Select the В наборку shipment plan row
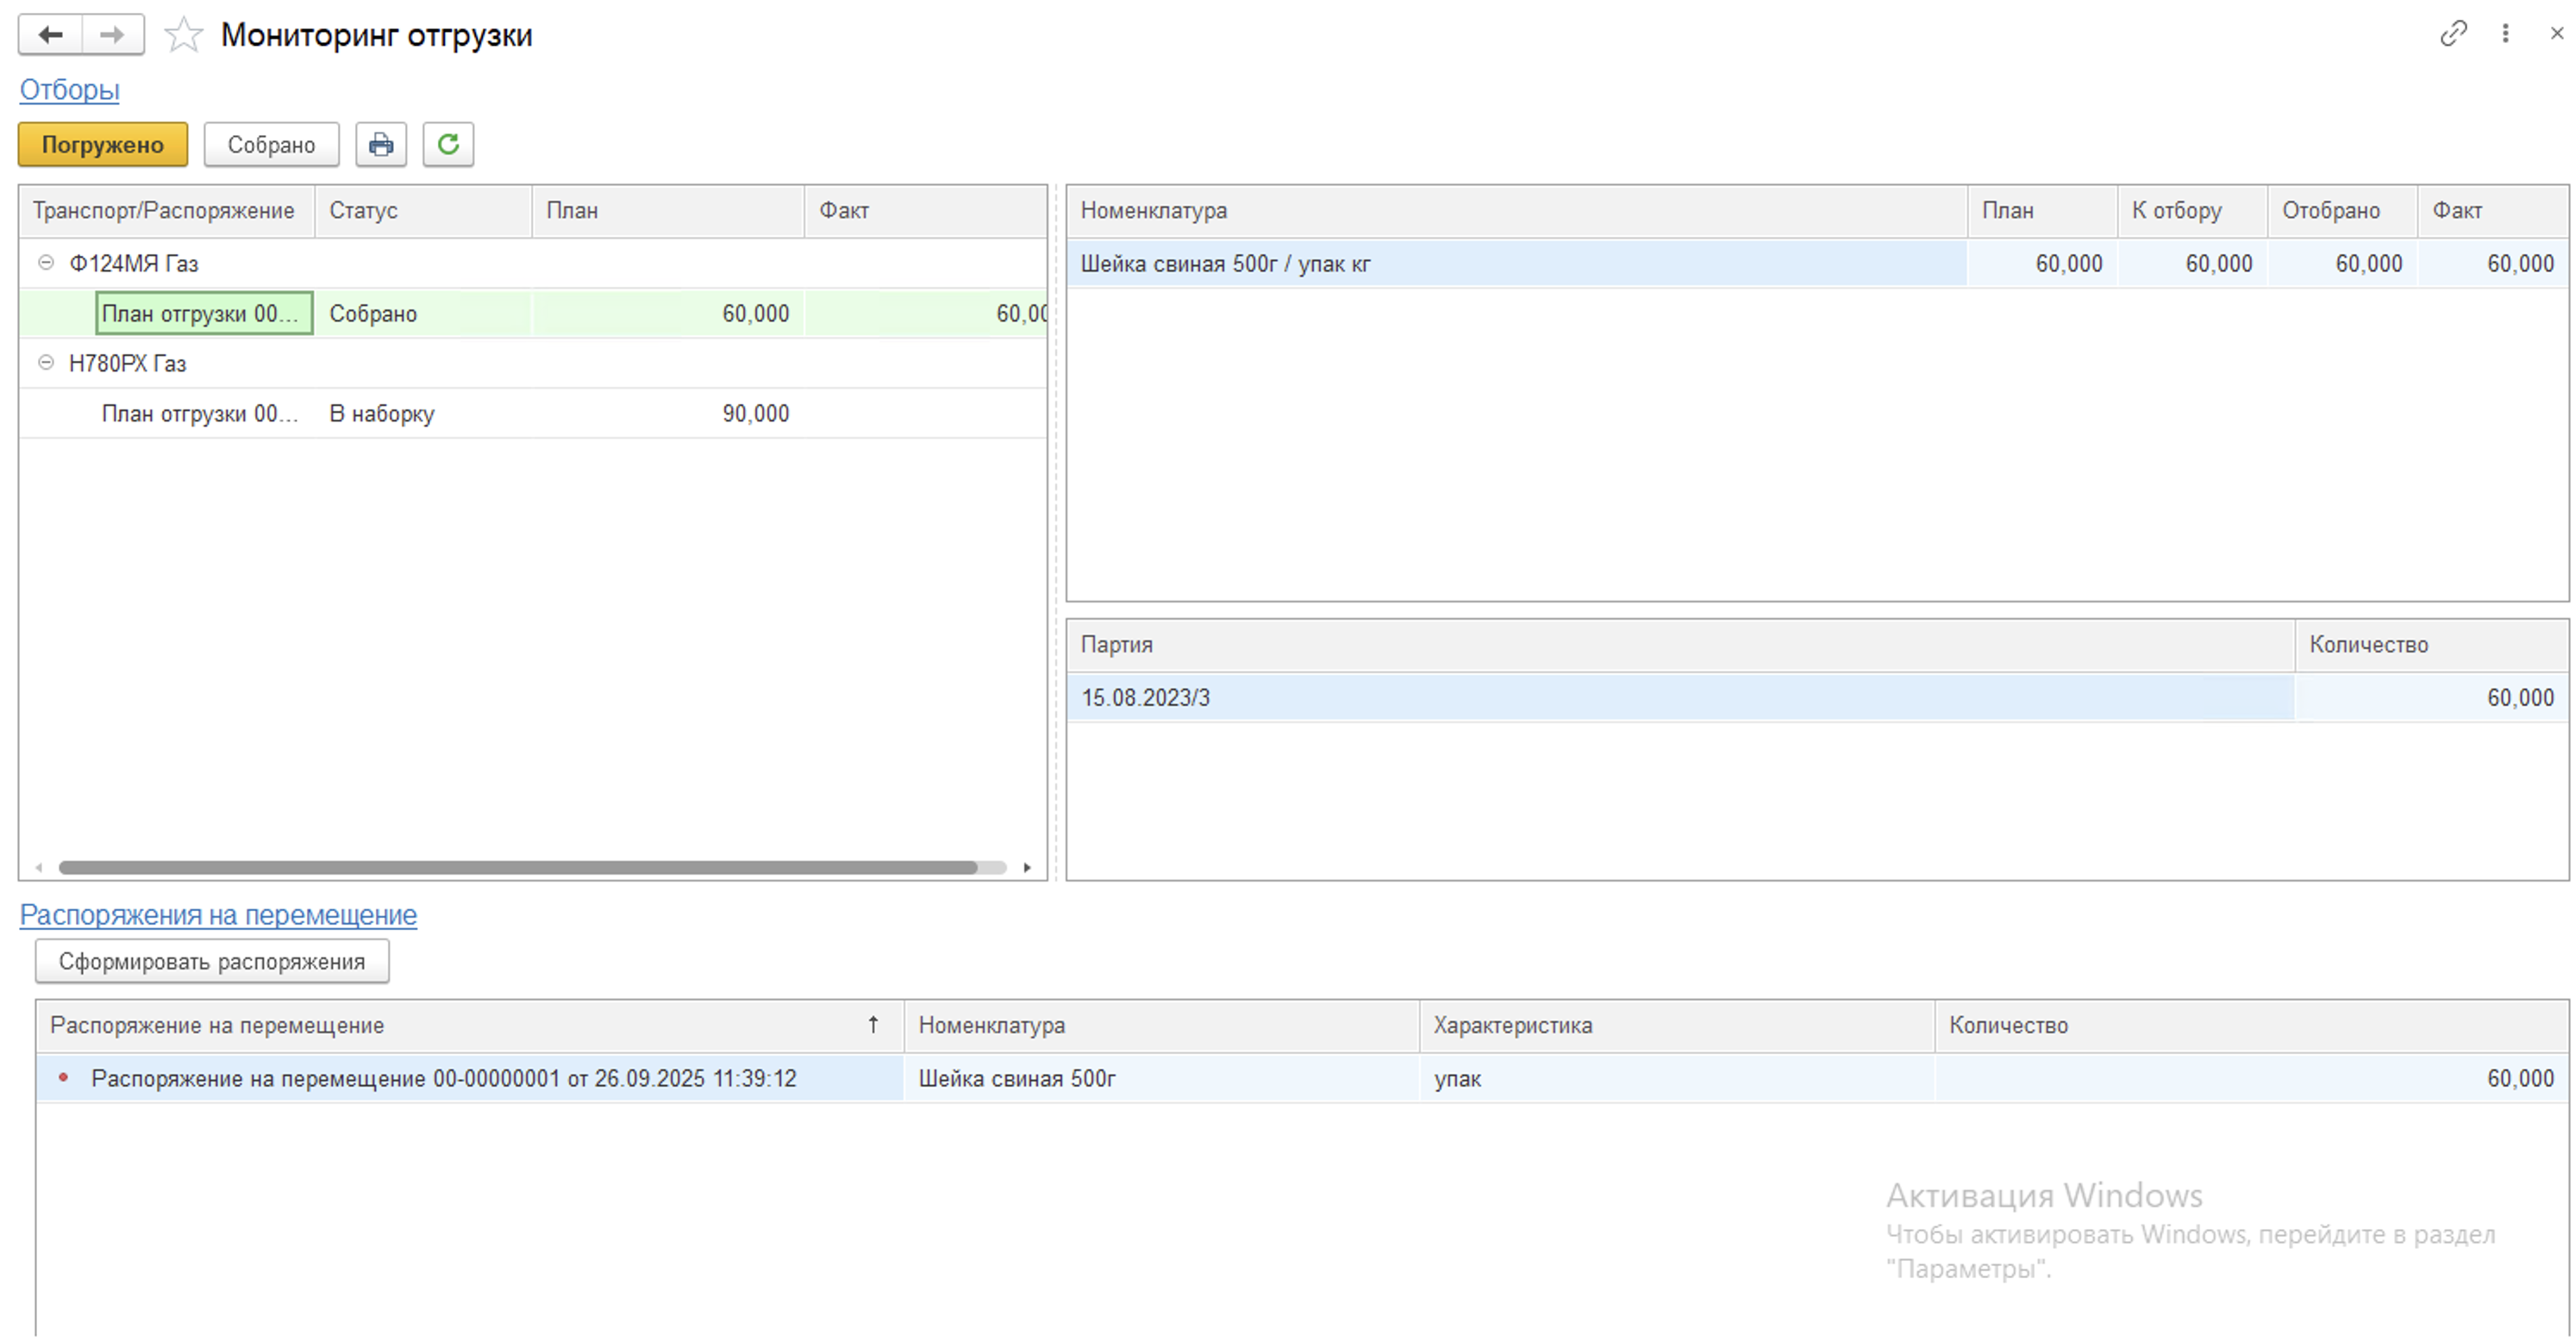Image resolution: width=2576 pixels, height=1341 pixels. pos(380,414)
